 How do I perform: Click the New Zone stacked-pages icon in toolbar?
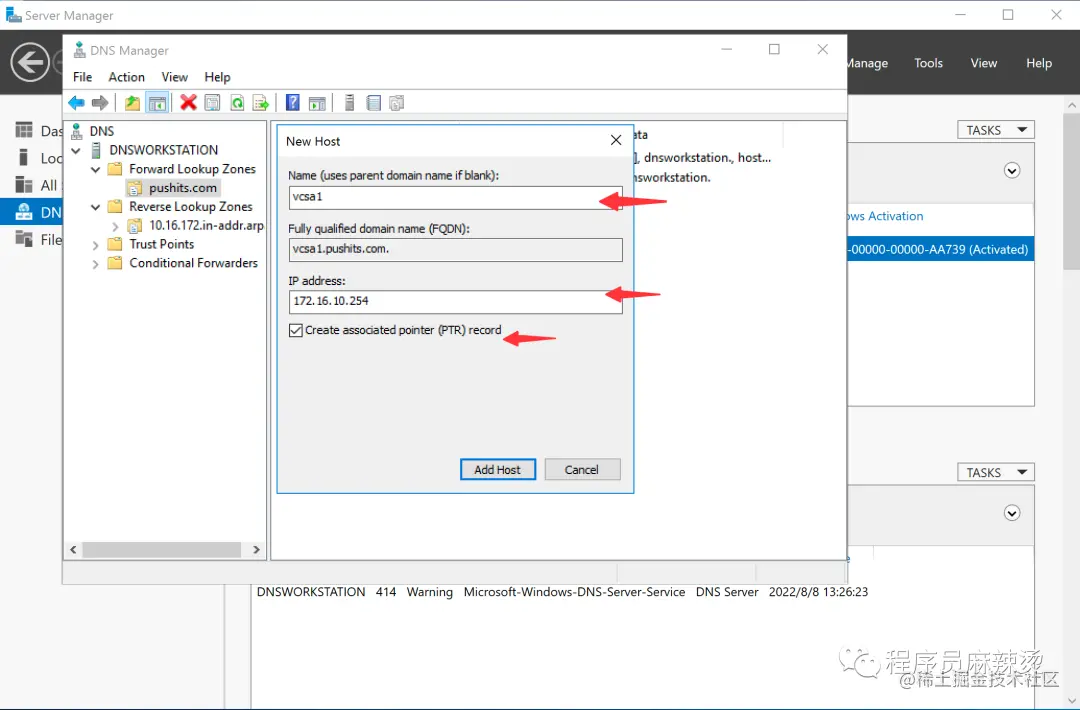click(396, 103)
